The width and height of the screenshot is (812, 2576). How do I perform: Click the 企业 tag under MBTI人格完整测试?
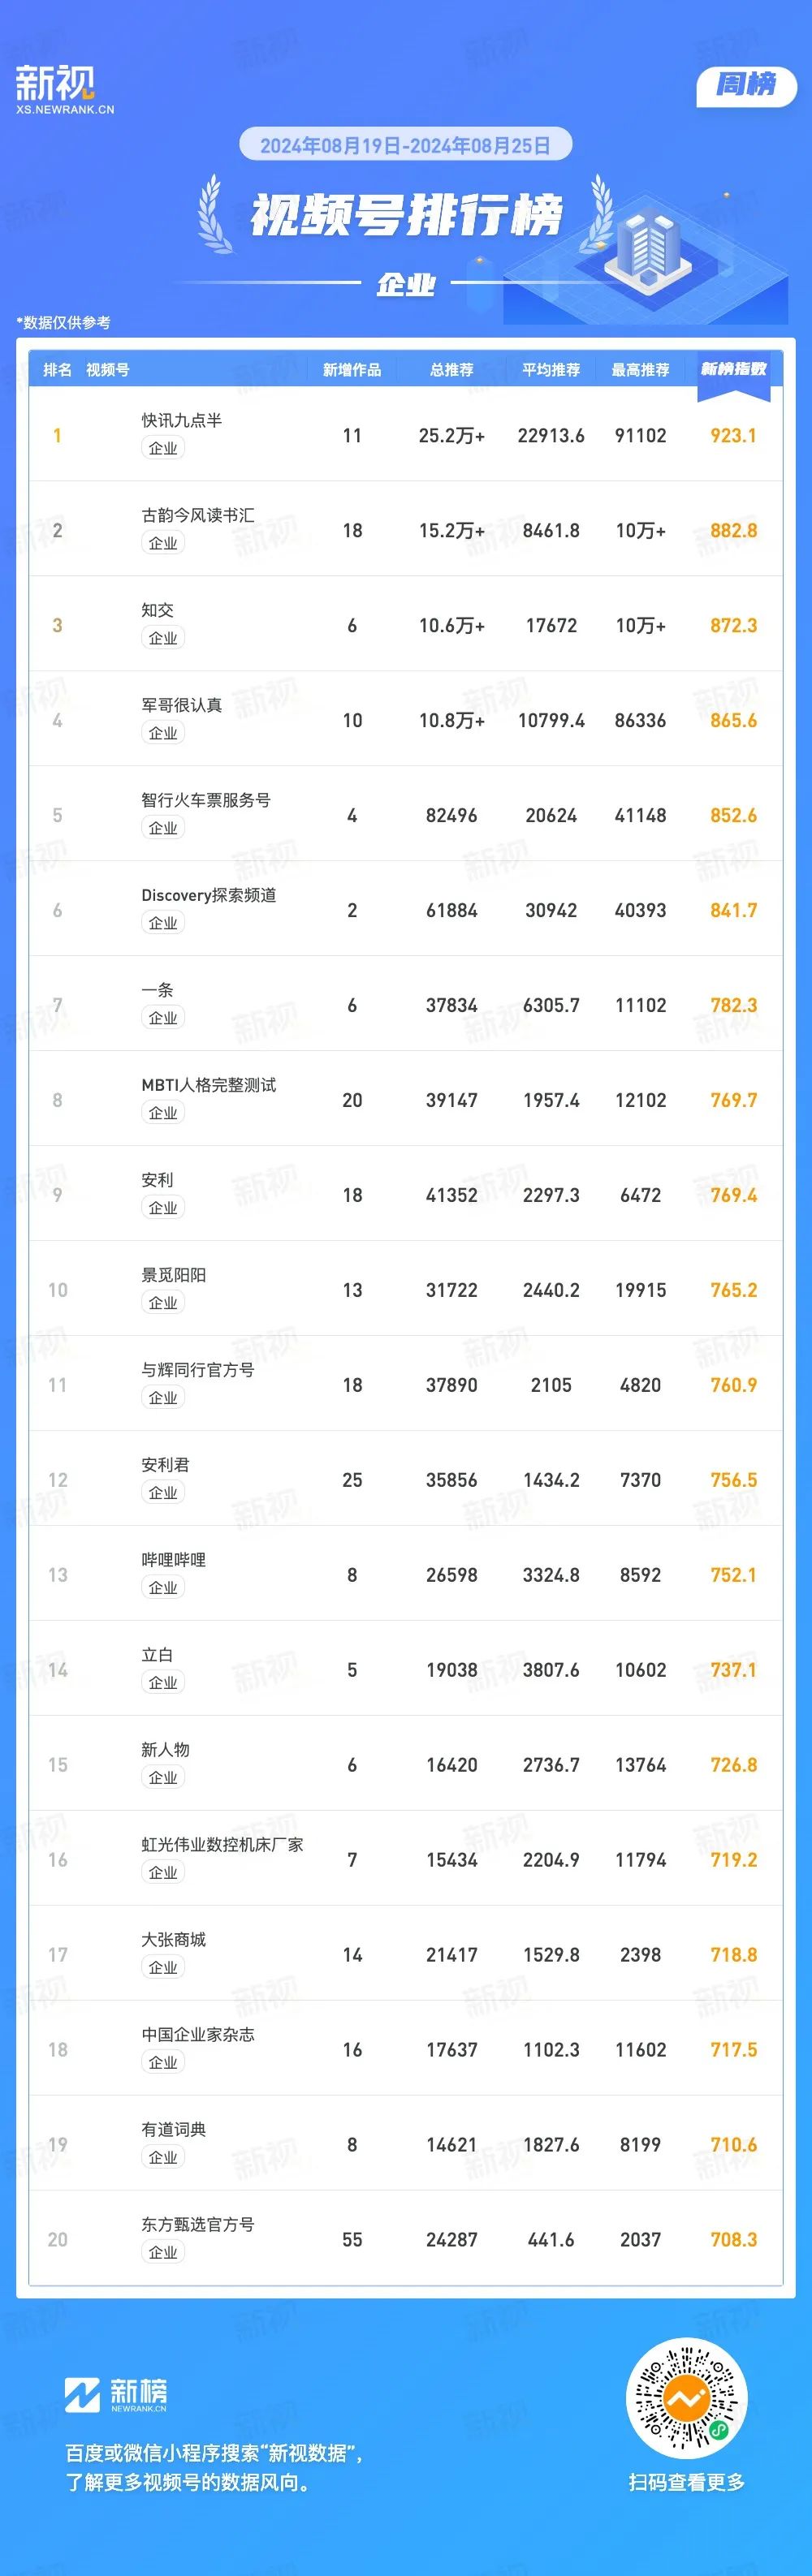pyautogui.click(x=163, y=1113)
